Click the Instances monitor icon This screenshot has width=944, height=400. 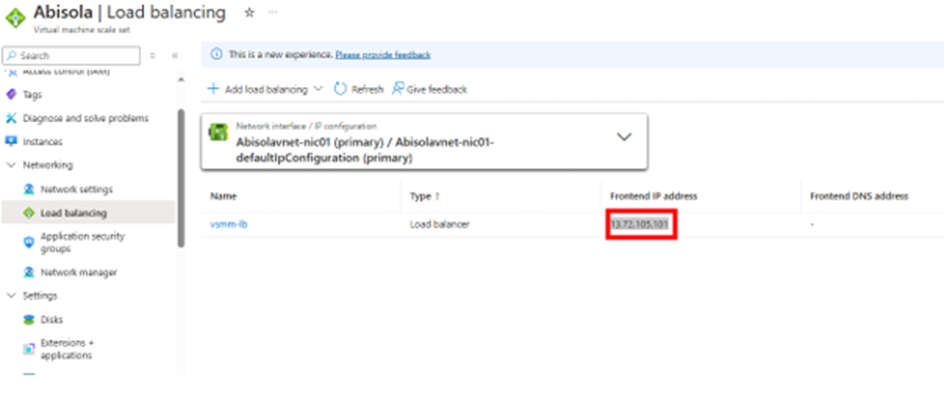(x=12, y=142)
